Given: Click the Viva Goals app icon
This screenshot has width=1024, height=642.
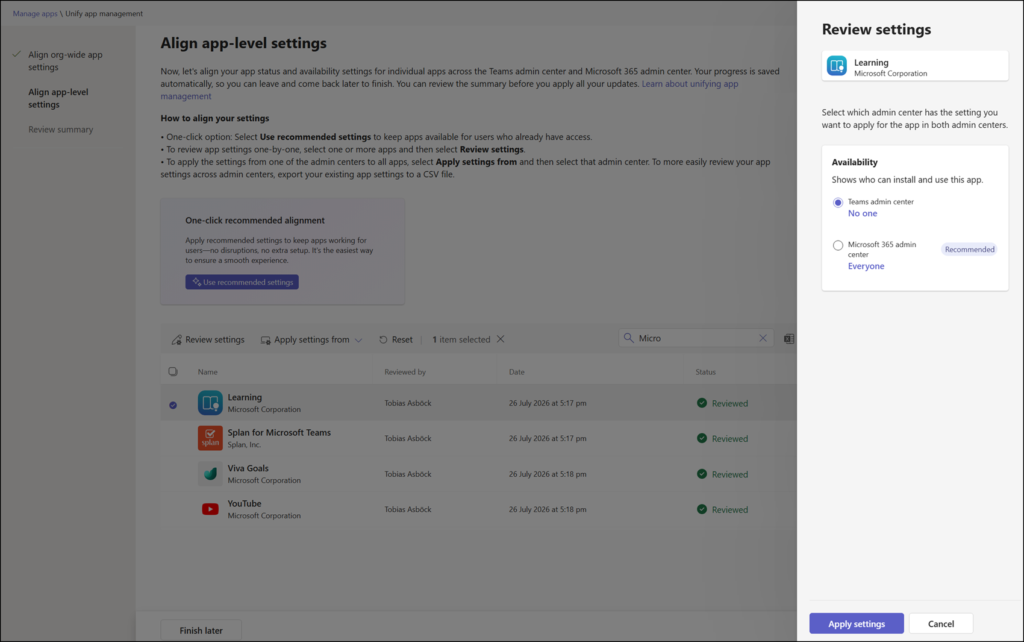Looking at the screenshot, I should point(210,473).
